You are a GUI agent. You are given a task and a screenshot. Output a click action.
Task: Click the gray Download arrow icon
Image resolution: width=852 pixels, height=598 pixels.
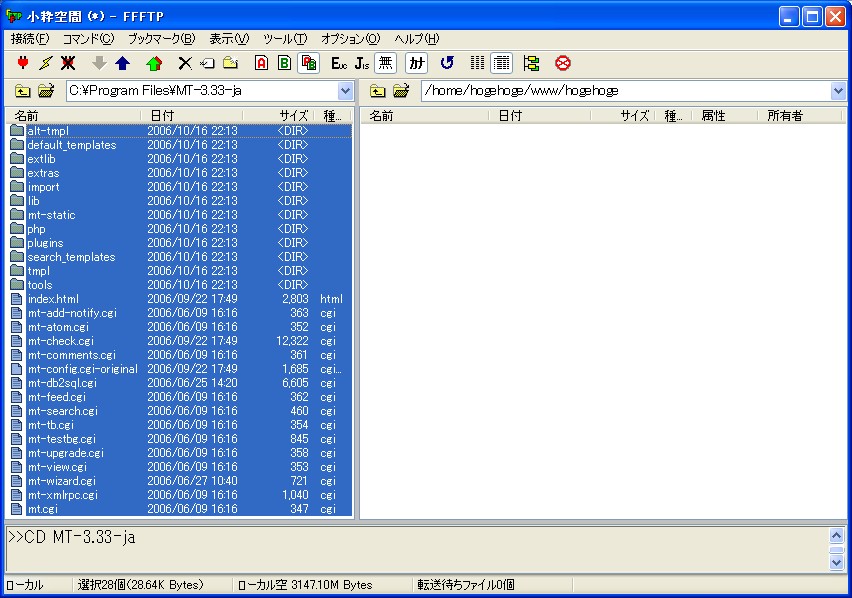tap(99, 63)
